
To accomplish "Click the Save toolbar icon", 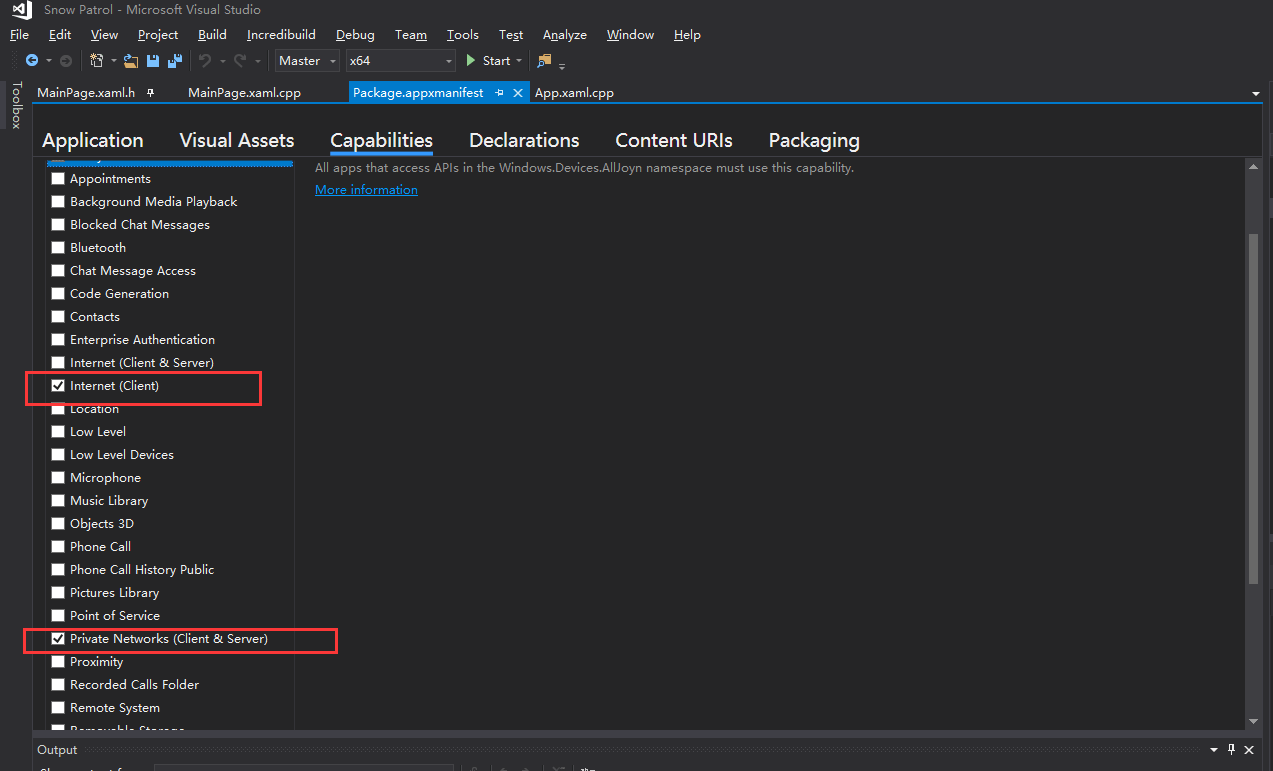I will (152, 60).
